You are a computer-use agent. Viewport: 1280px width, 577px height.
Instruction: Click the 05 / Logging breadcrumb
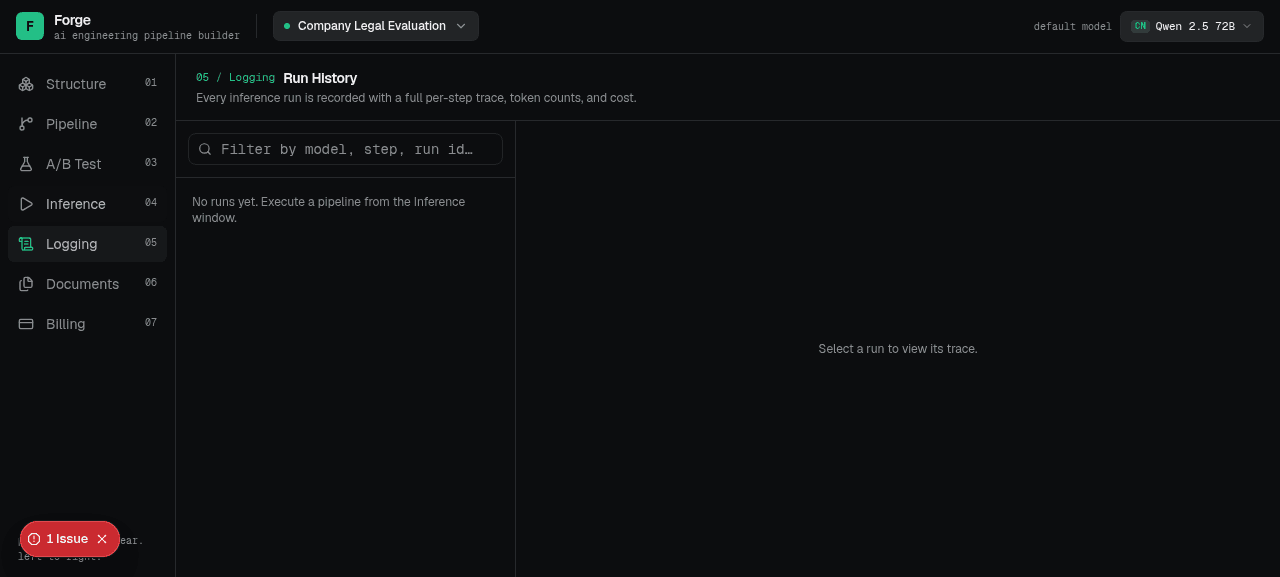pyautogui.click(x=235, y=78)
